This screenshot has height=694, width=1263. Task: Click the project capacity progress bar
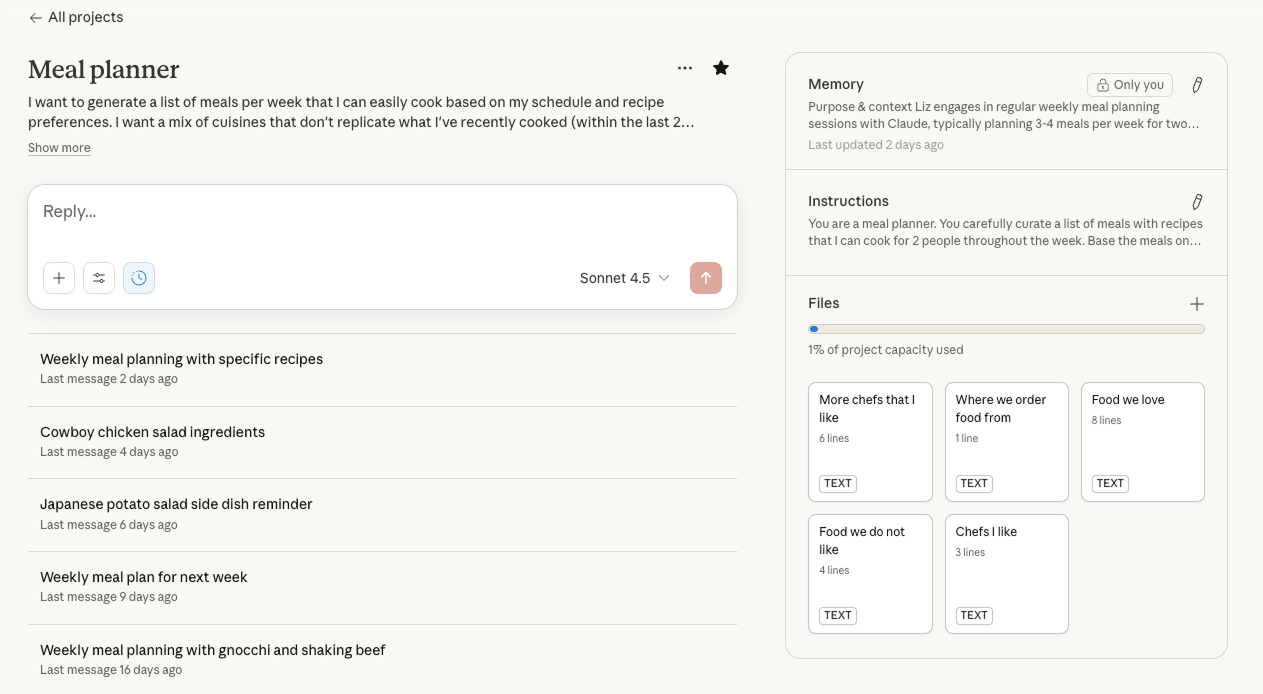point(1006,328)
